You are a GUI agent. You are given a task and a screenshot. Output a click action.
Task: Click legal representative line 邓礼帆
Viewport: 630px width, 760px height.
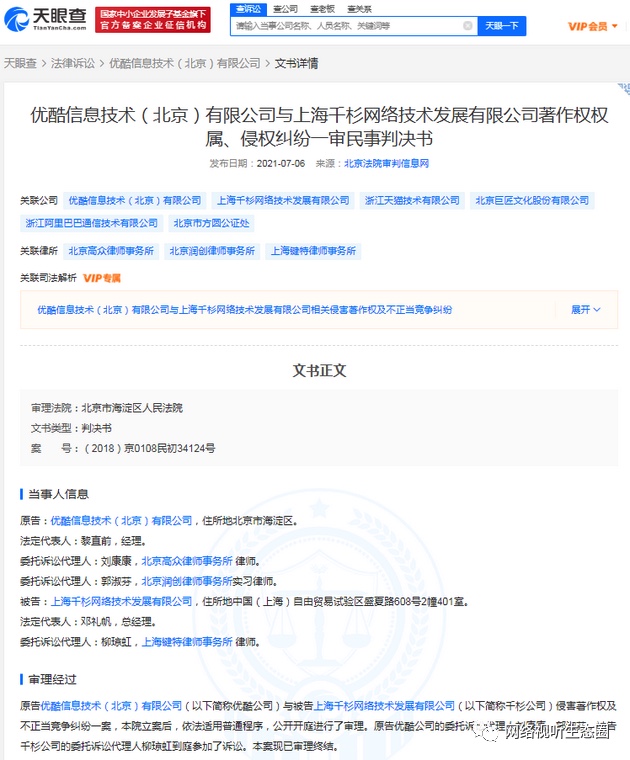point(88,622)
